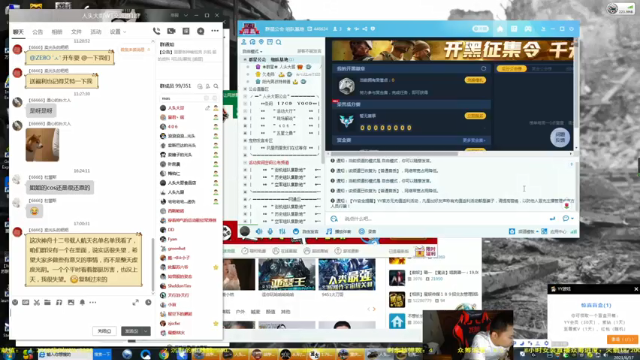This screenshot has height=360, width=640.
Task: Start a video call in QQ group
Action: point(171,31)
